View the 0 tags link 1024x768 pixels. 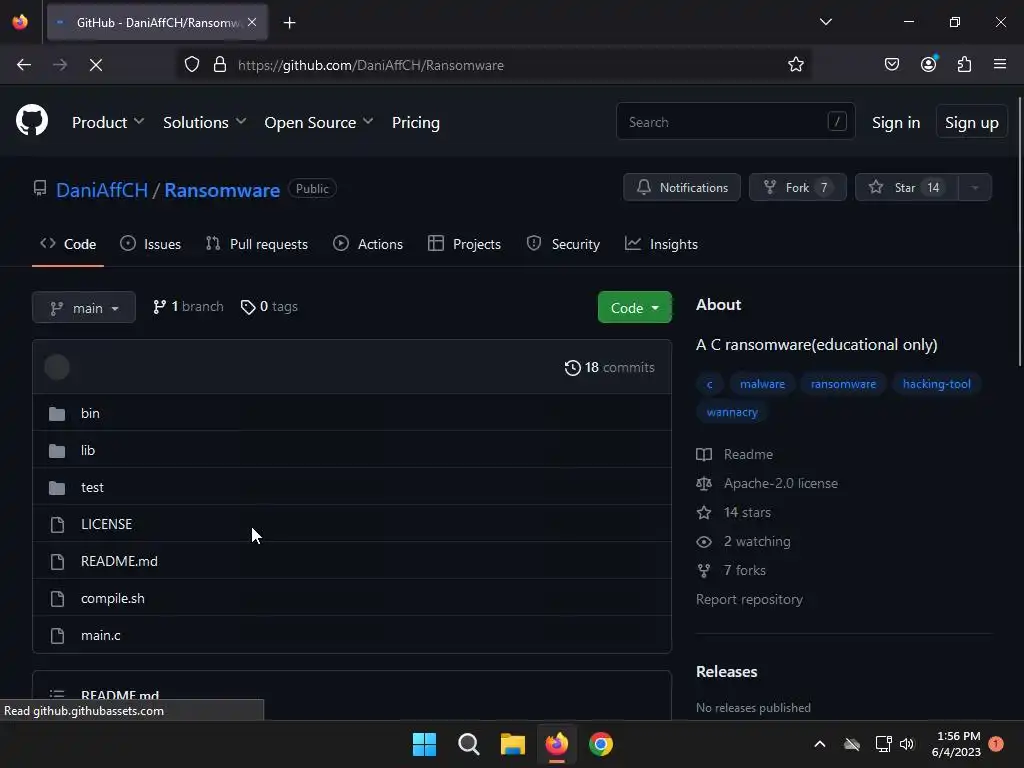pos(269,307)
